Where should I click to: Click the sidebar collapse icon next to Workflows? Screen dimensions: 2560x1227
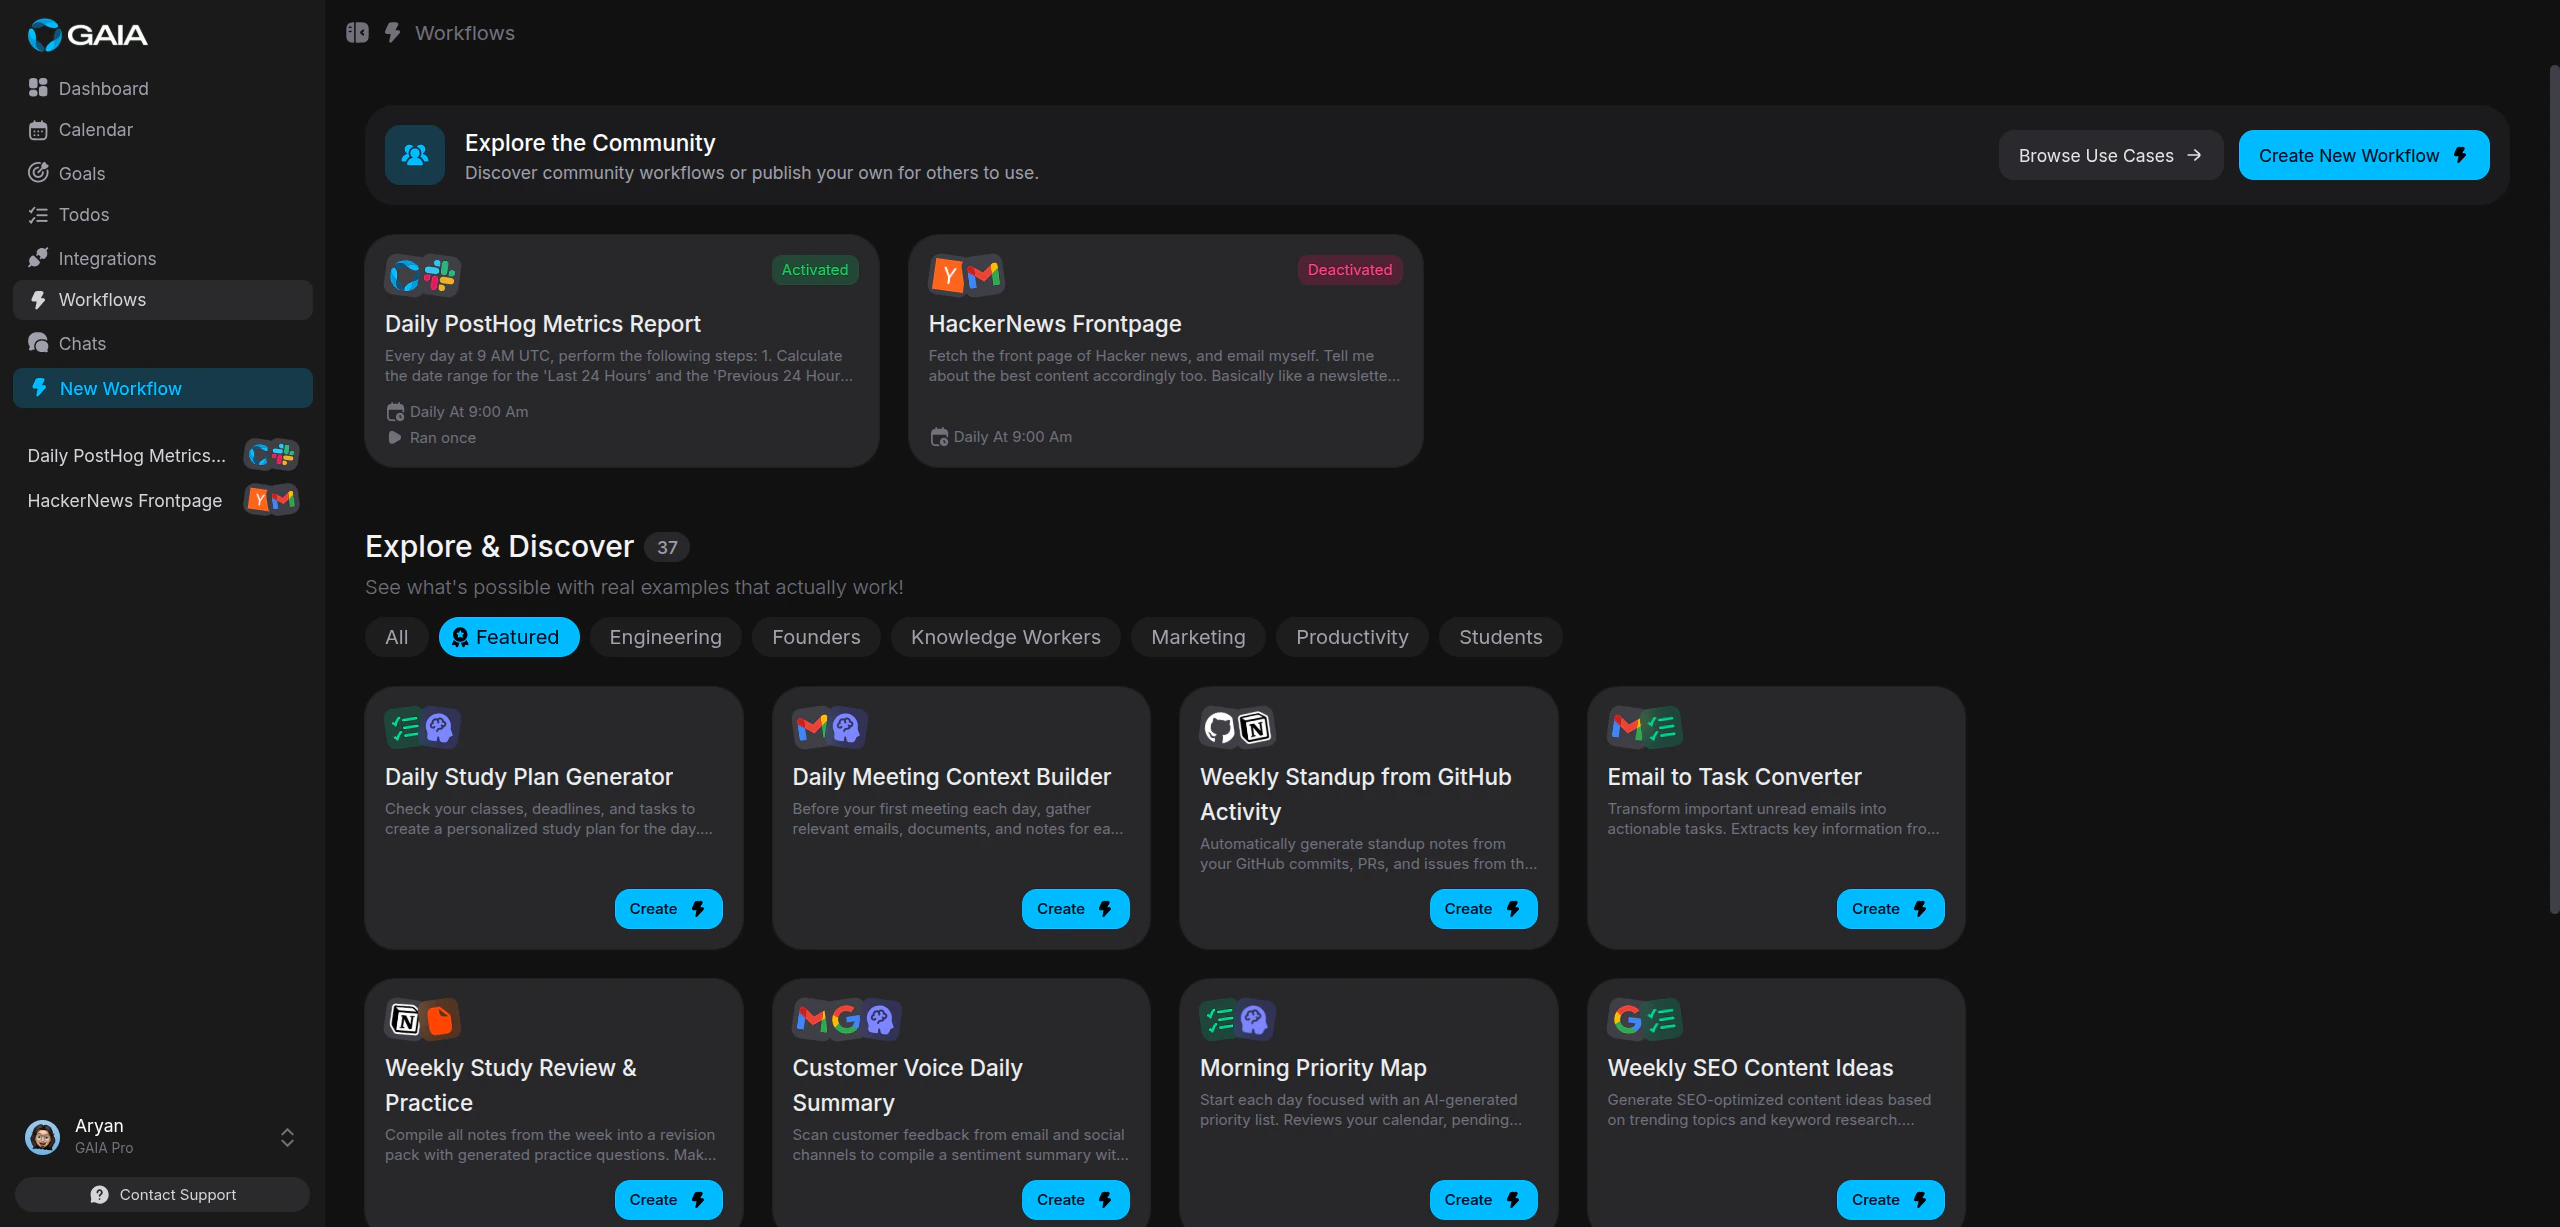357,32
